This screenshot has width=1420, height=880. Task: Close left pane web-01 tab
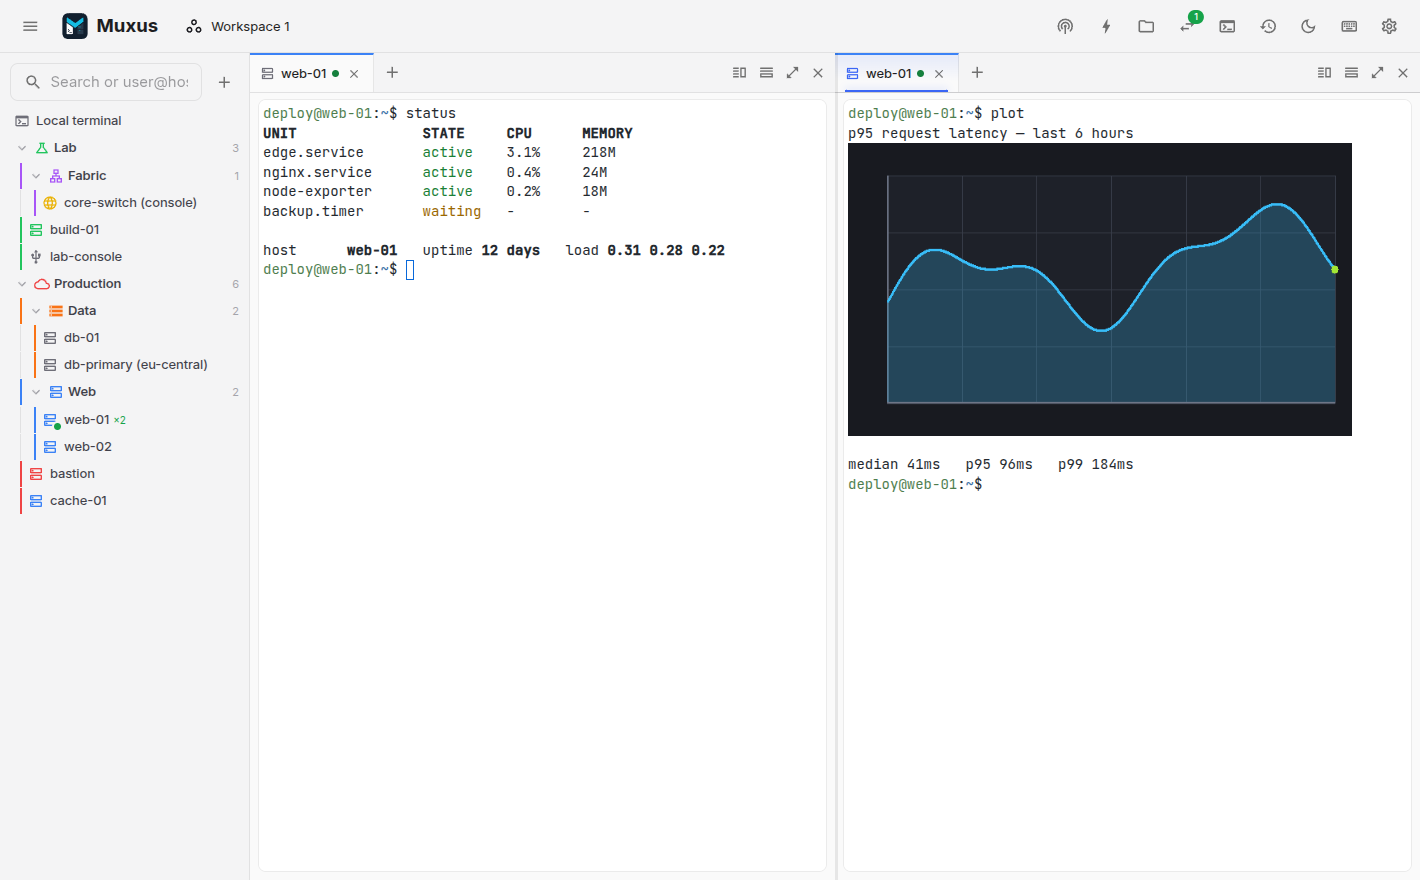(x=354, y=74)
